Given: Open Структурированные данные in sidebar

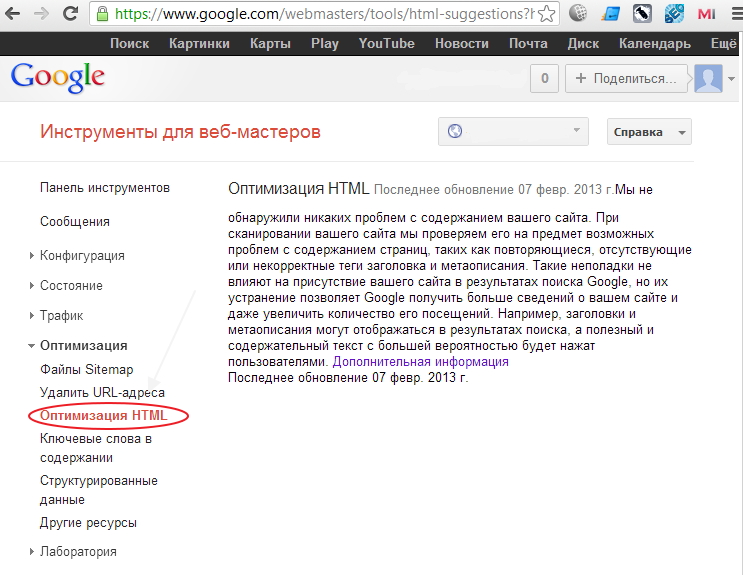Looking at the screenshot, I should click(99, 490).
